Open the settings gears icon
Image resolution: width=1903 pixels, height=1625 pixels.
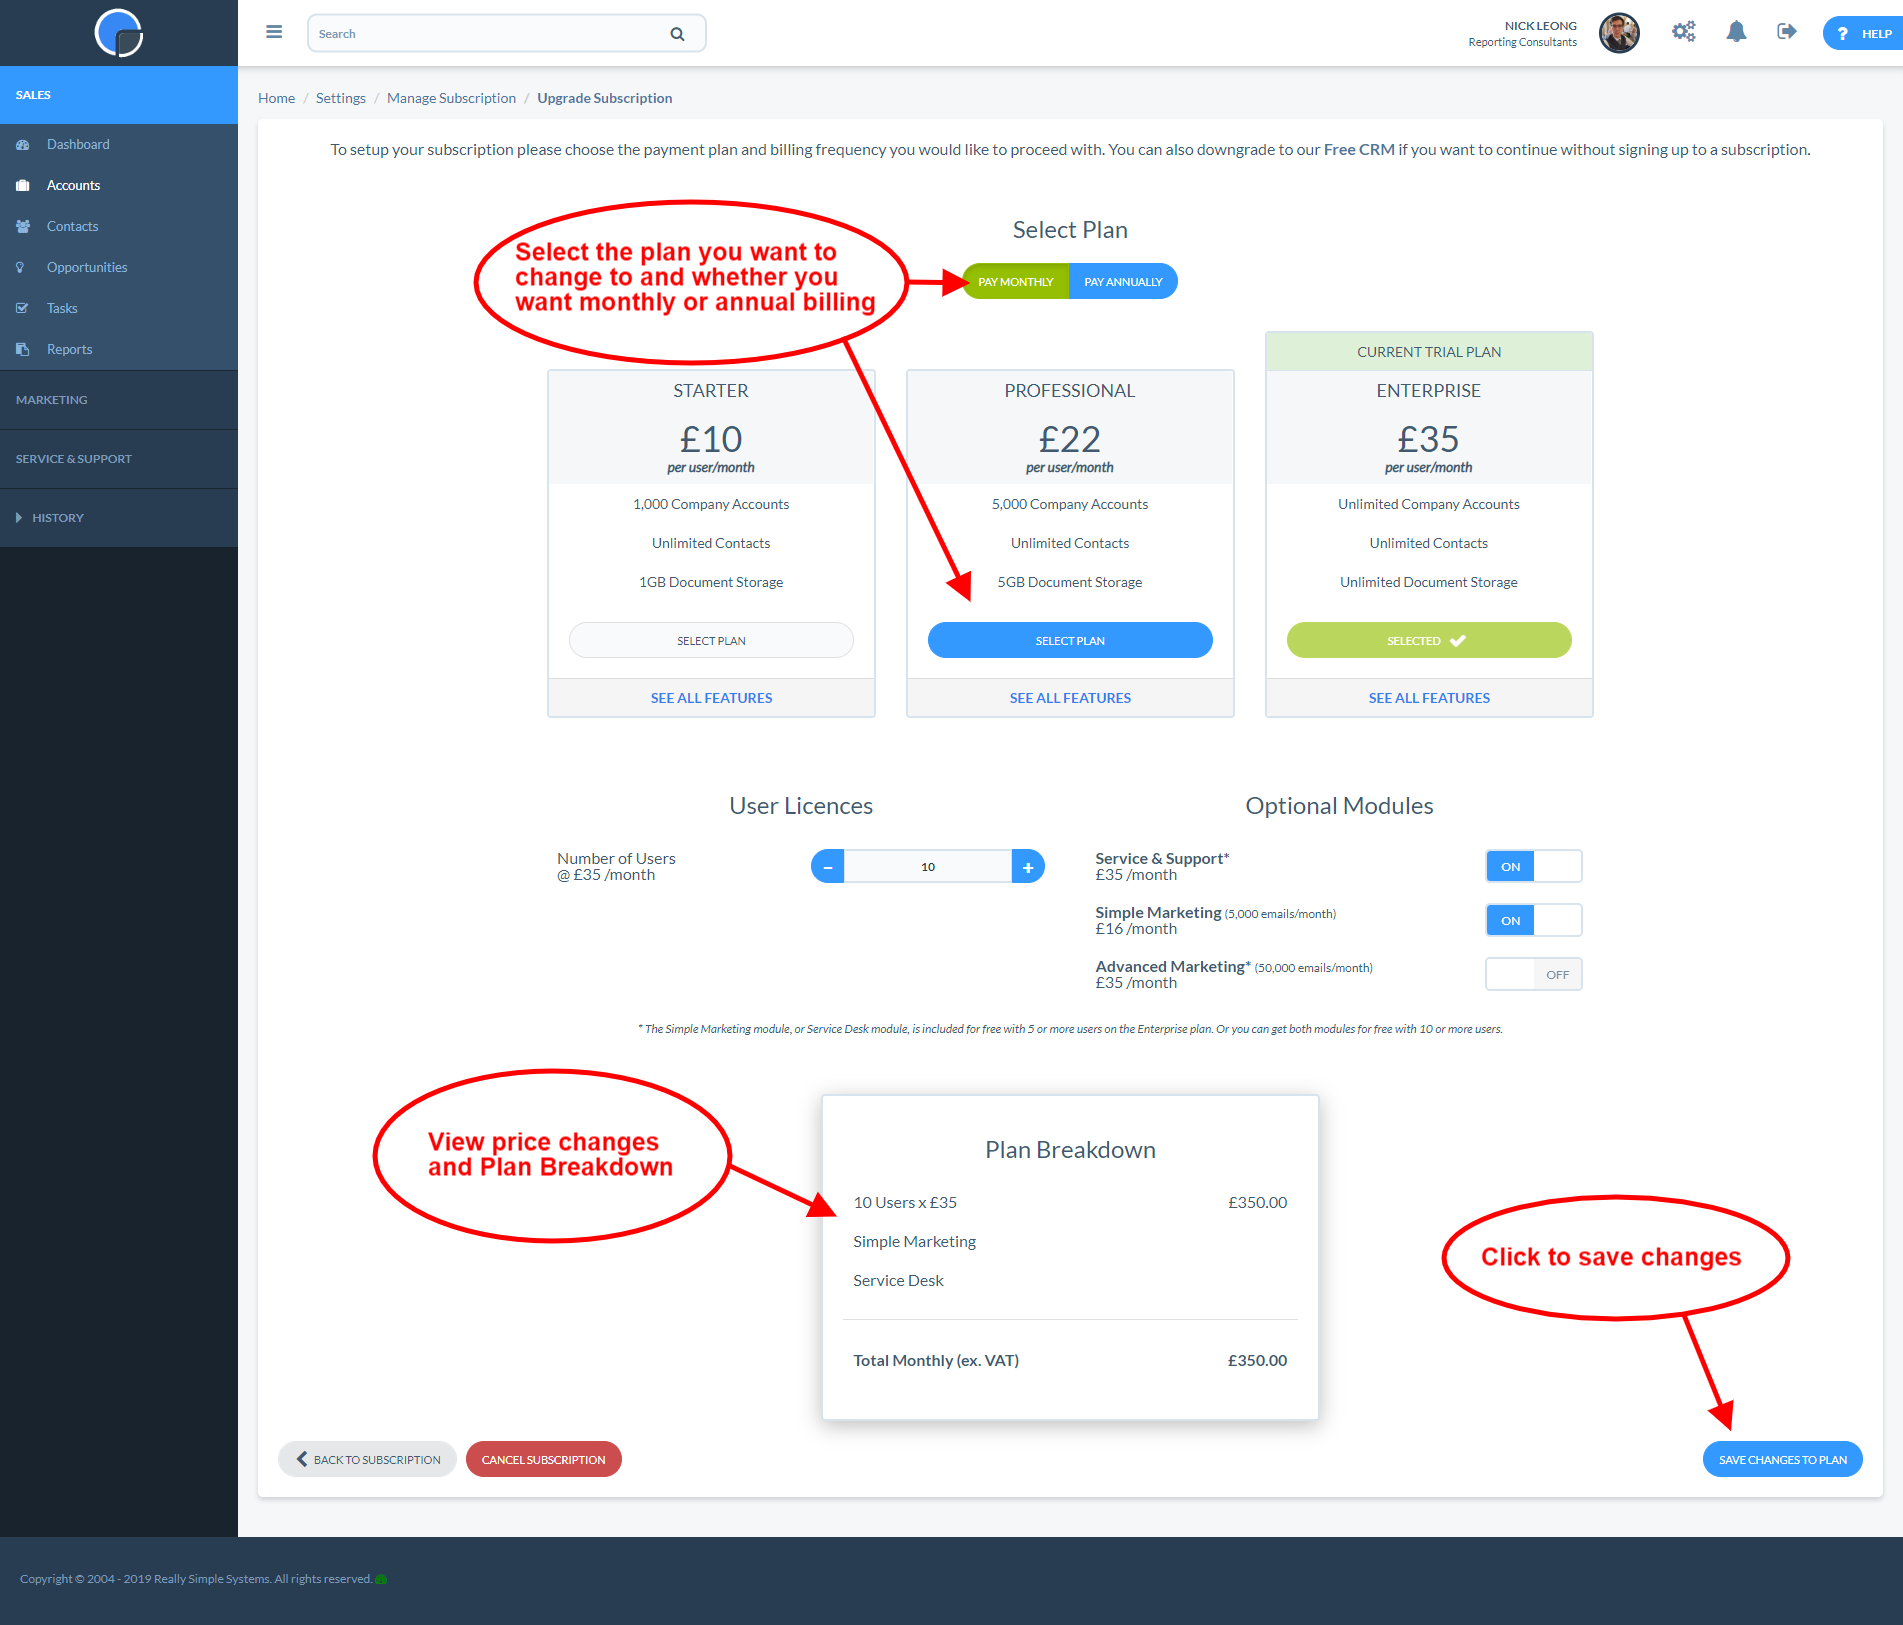pyautogui.click(x=1684, y=32)
